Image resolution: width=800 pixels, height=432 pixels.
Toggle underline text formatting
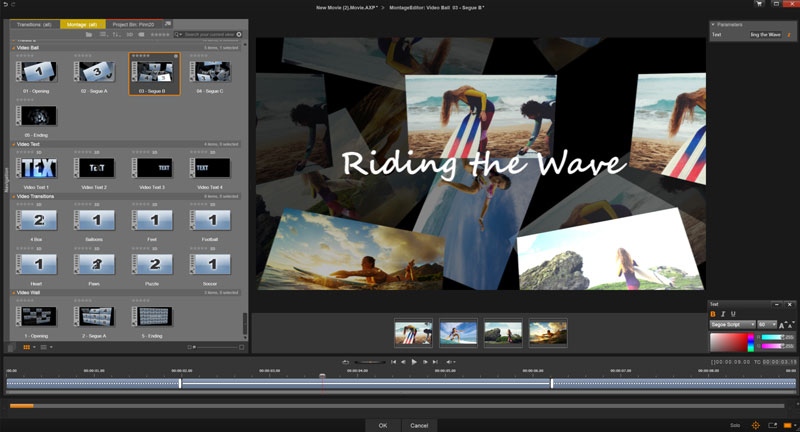pyautogui.click(x=733, y=314)
